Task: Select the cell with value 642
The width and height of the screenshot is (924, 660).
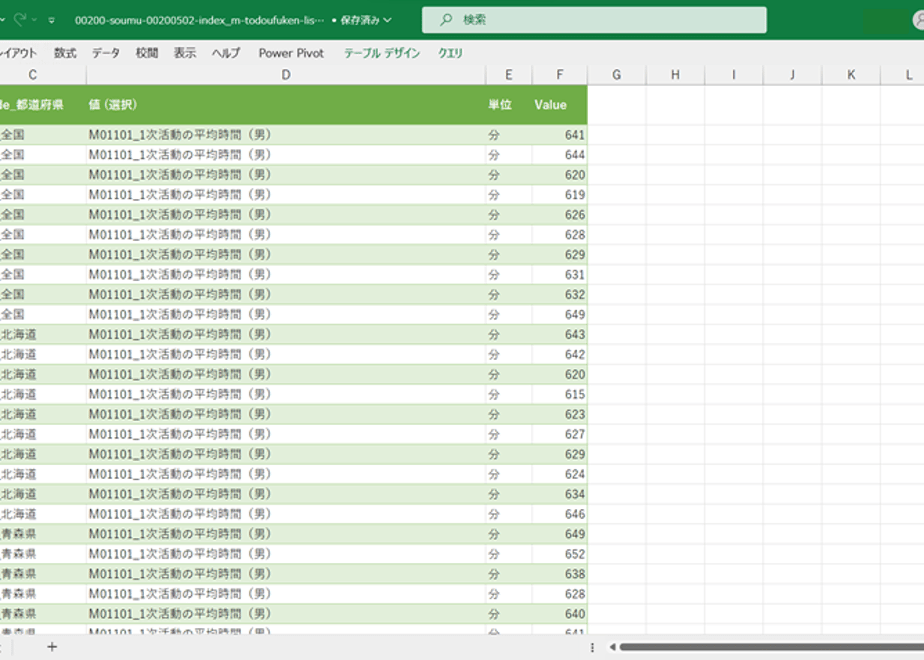Action: coord(559,355)
